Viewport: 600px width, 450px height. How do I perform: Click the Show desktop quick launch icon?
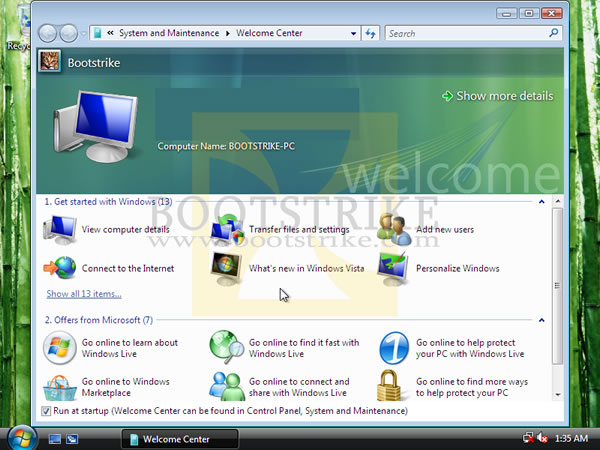(x=55, y=439)
